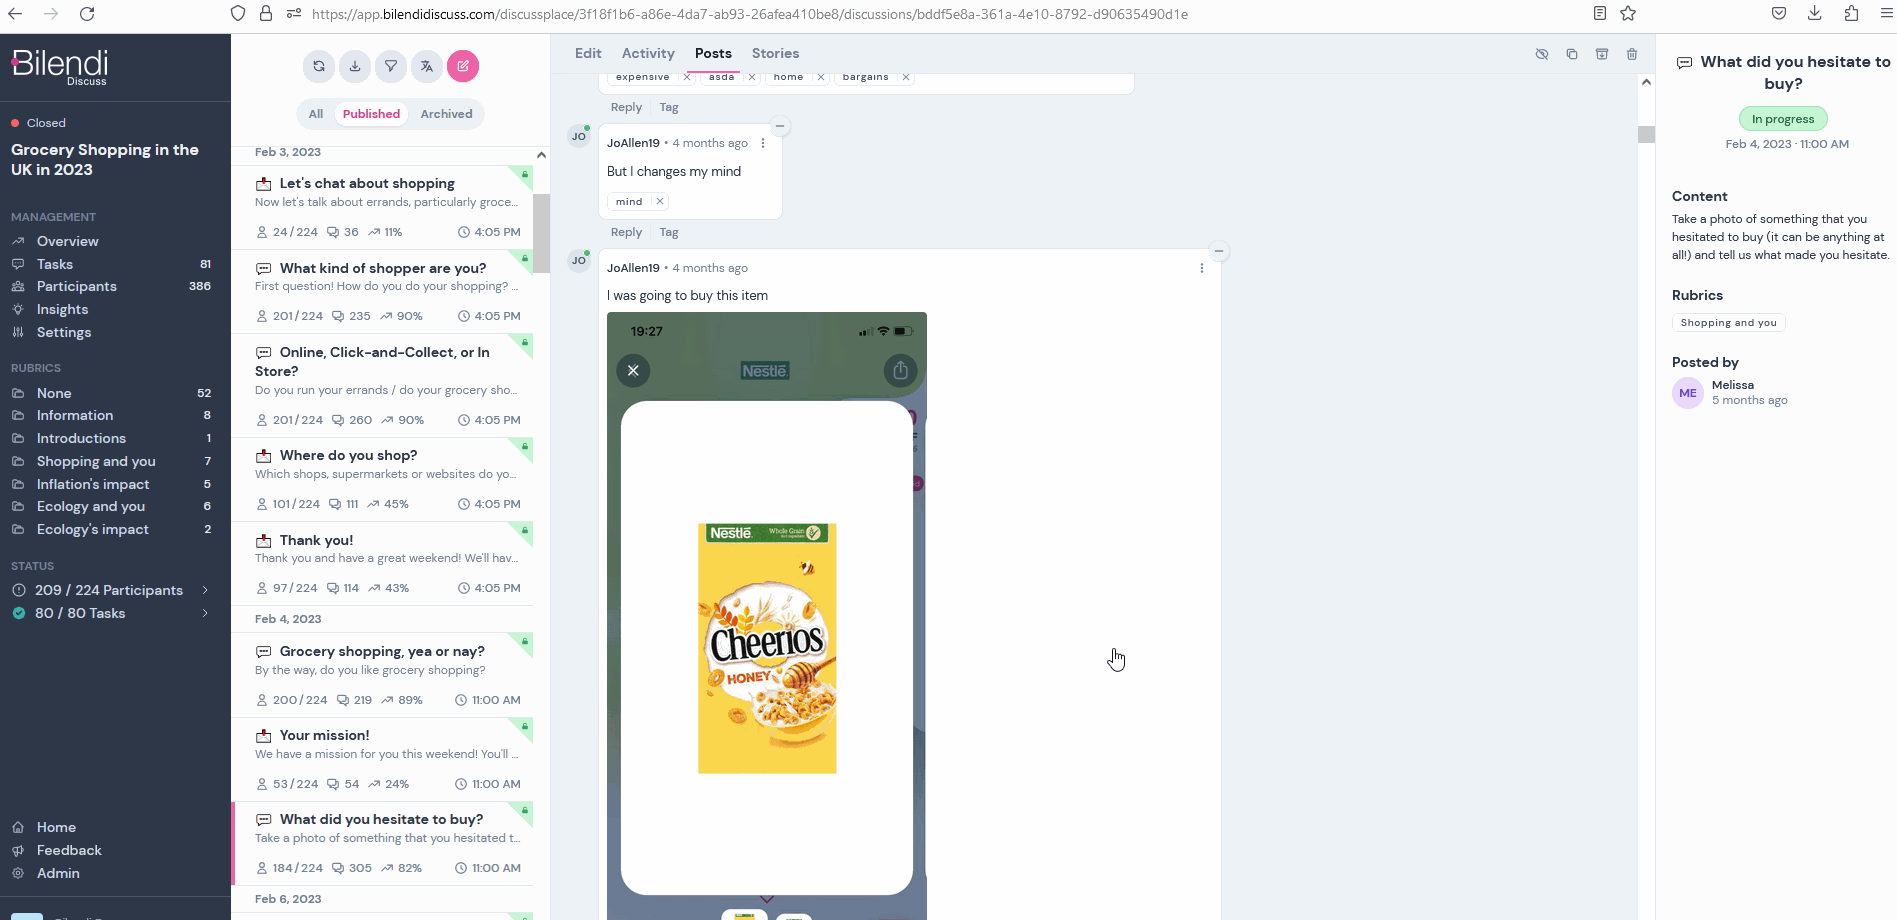Switch to the Activity tab
1897x920 pixels.
tap(647, 53)
